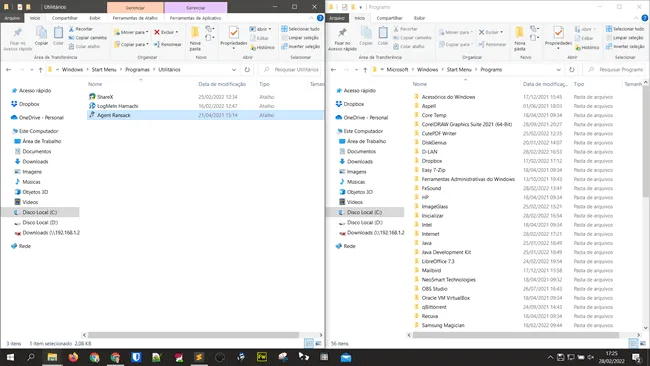Click Copiar icon in the Utilitários window ribbon
This screenshot has height=366, width=650.
[41, 35]
